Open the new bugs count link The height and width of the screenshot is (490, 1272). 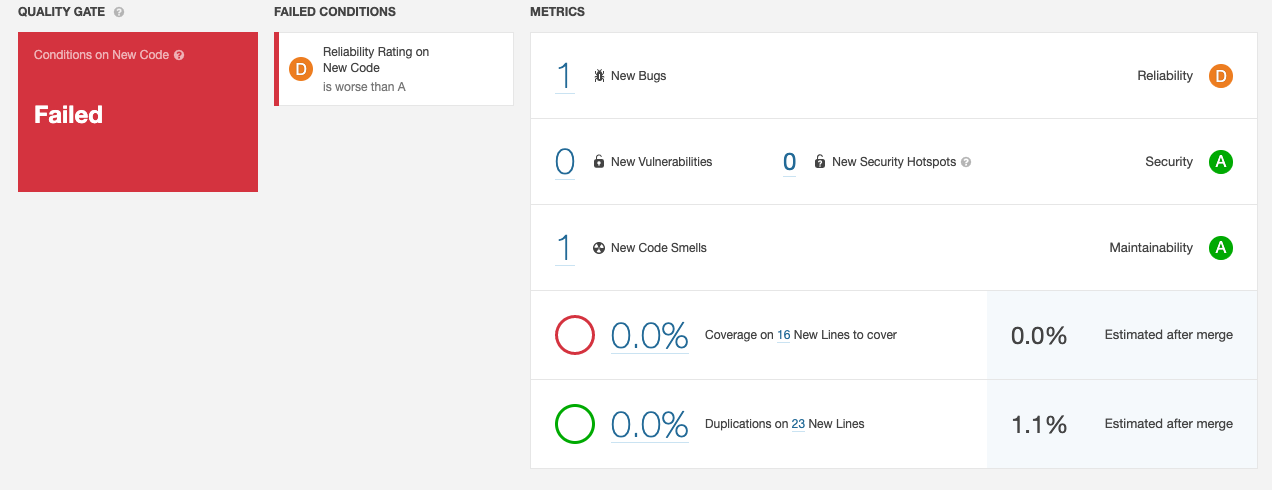(x=564, y=76)
